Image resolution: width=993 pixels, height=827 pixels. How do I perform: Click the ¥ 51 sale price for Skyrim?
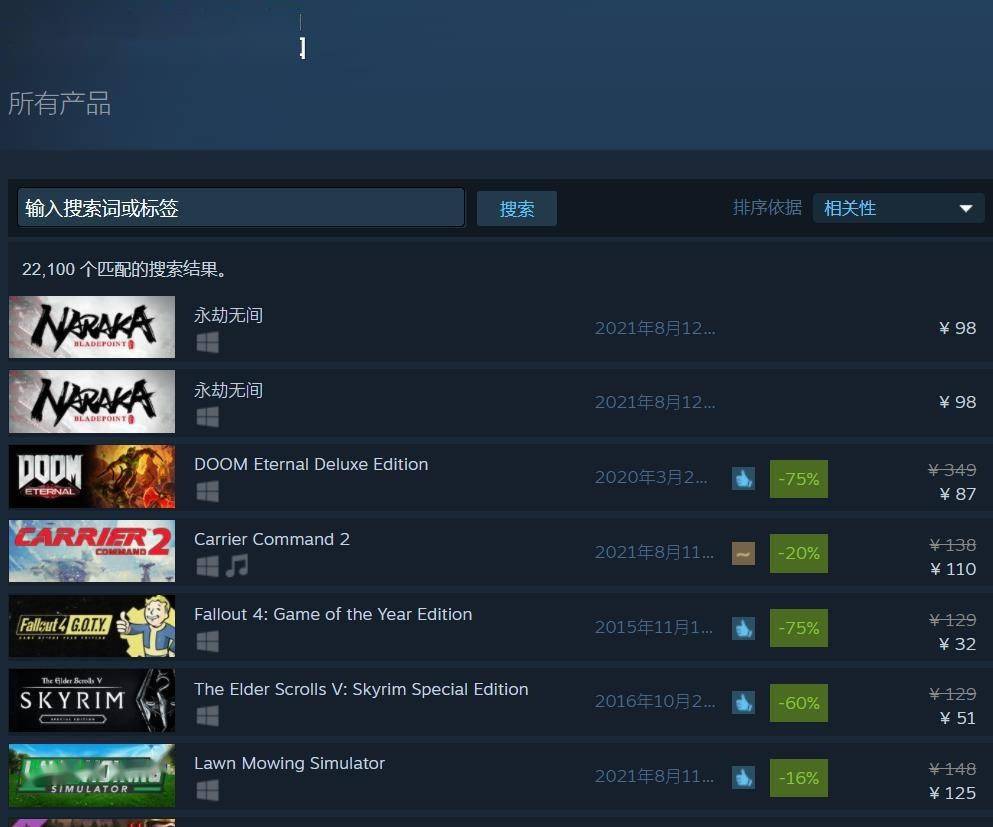pos(958,718)
